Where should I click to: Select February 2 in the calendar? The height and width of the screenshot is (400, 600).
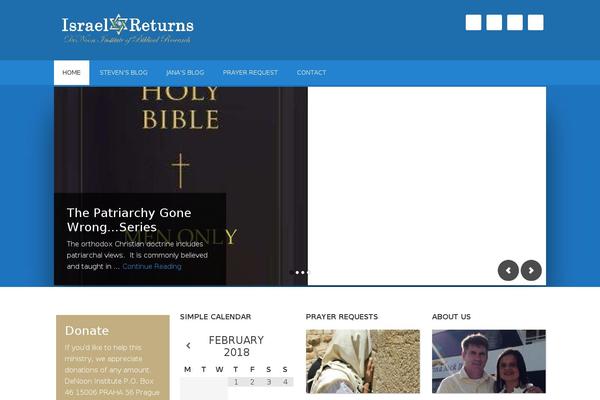pyautogui.click(x=252, y=382)
